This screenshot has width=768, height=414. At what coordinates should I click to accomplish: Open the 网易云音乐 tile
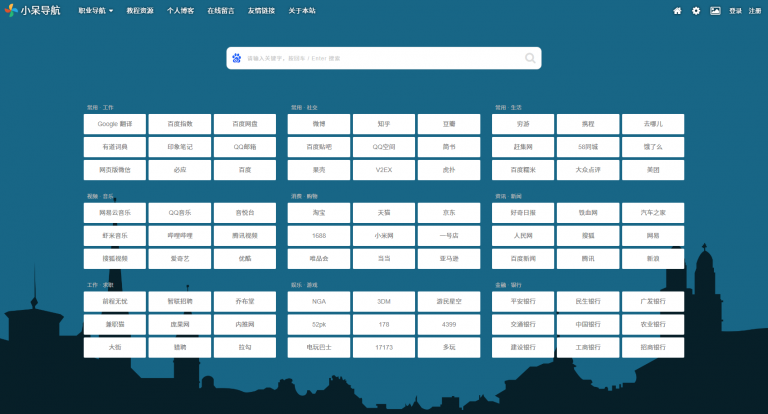pos(115,213)
